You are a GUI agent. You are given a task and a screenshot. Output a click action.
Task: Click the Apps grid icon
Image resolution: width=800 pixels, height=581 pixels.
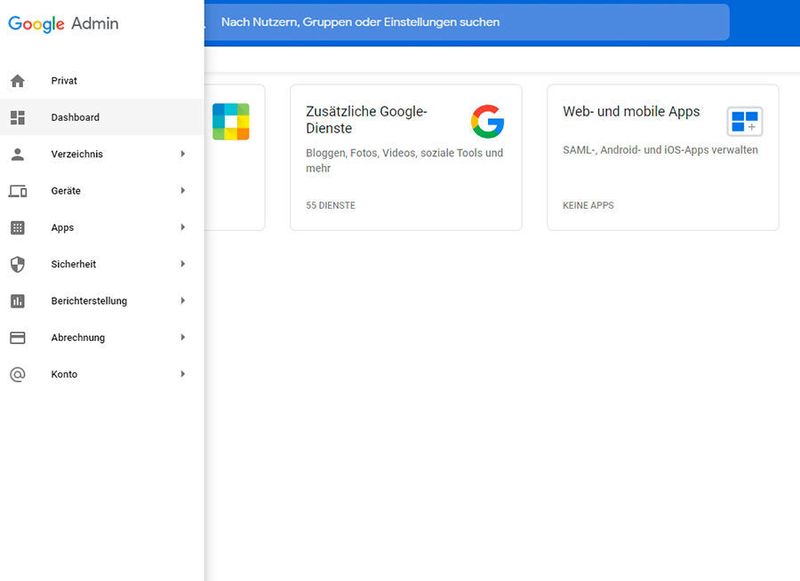point(17,228)
